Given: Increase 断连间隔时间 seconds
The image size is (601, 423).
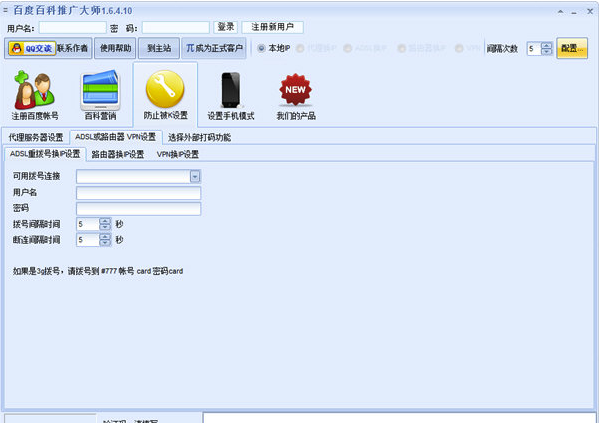Looking at the screenshot, I should coord(105,237).
